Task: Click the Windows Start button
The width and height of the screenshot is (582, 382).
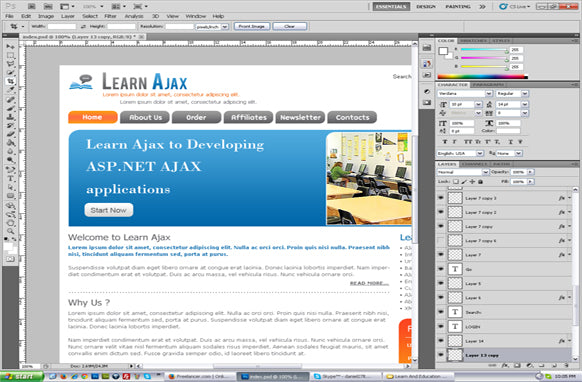Action: click(22, 376)
